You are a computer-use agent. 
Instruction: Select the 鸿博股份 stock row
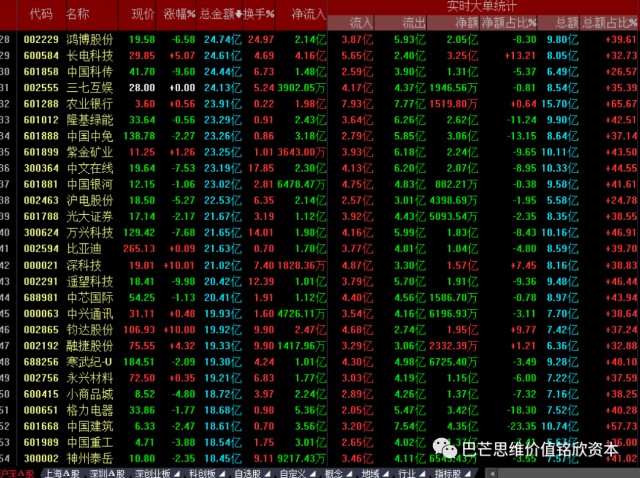pyautogui.click(x=320, y=40)
